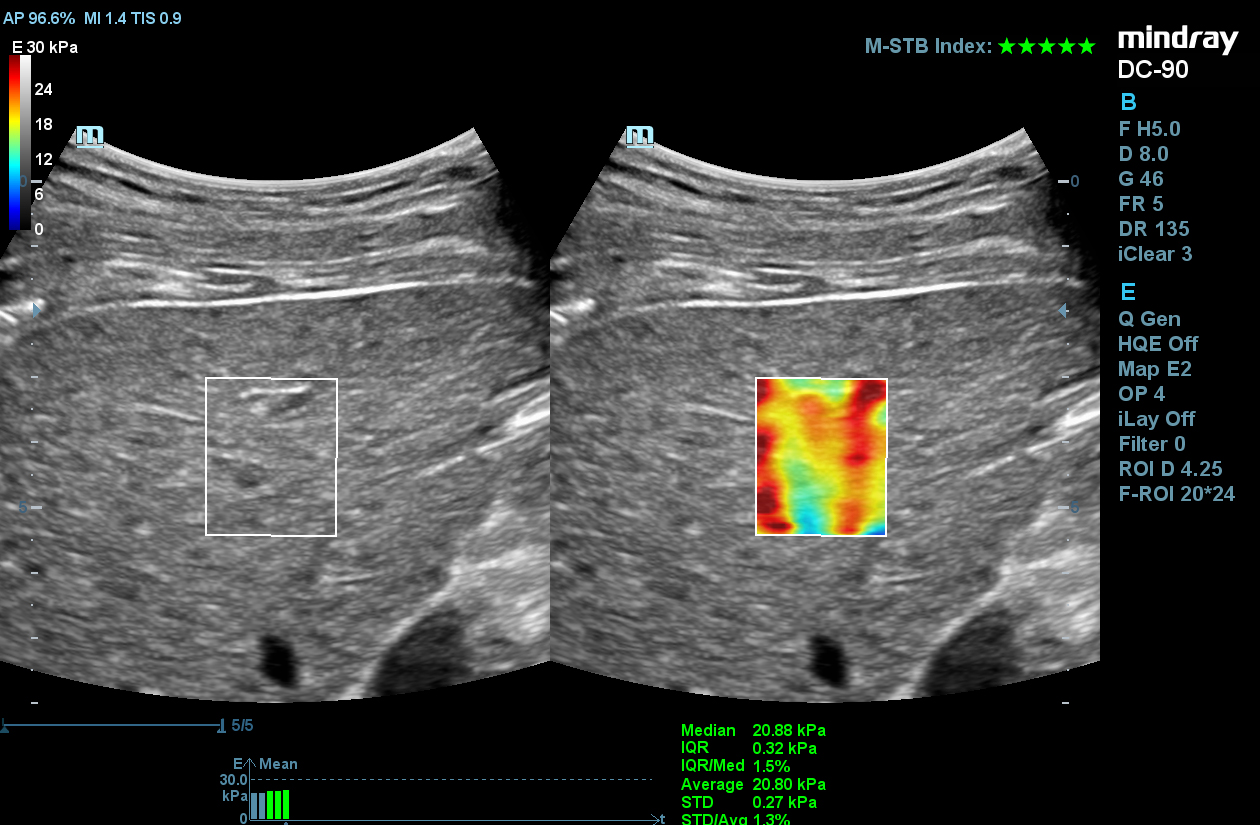This screenshot has height=825, width=1260.
Task: Click the first gray bar in Mean chart
Action: (253, 806)
